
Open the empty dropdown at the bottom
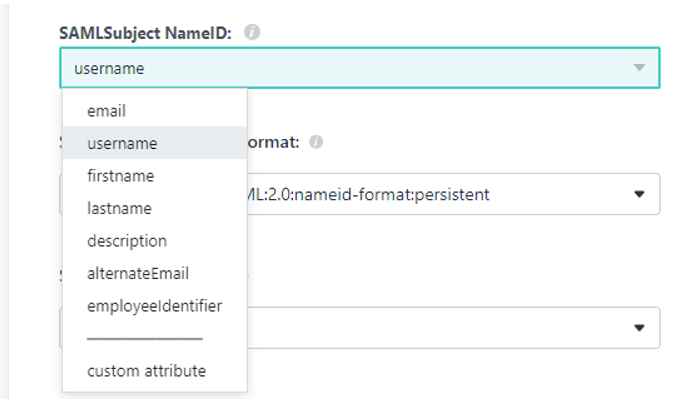pyautogui.click(x=454, y=328)
